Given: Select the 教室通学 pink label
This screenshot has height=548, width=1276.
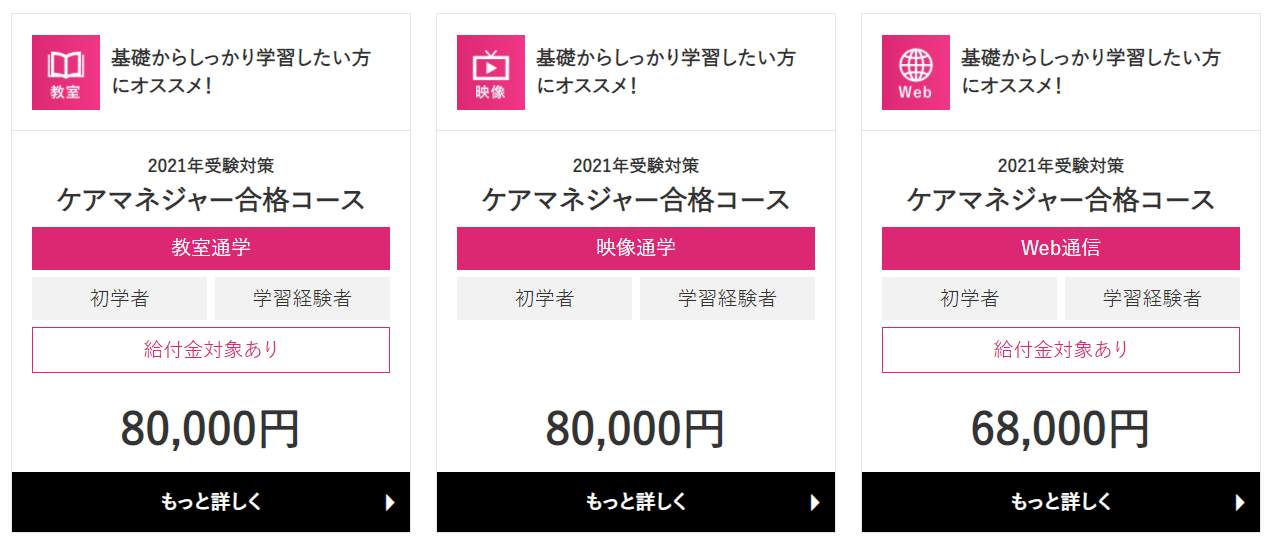Looking at the screenshot, I should coord(211,248).
